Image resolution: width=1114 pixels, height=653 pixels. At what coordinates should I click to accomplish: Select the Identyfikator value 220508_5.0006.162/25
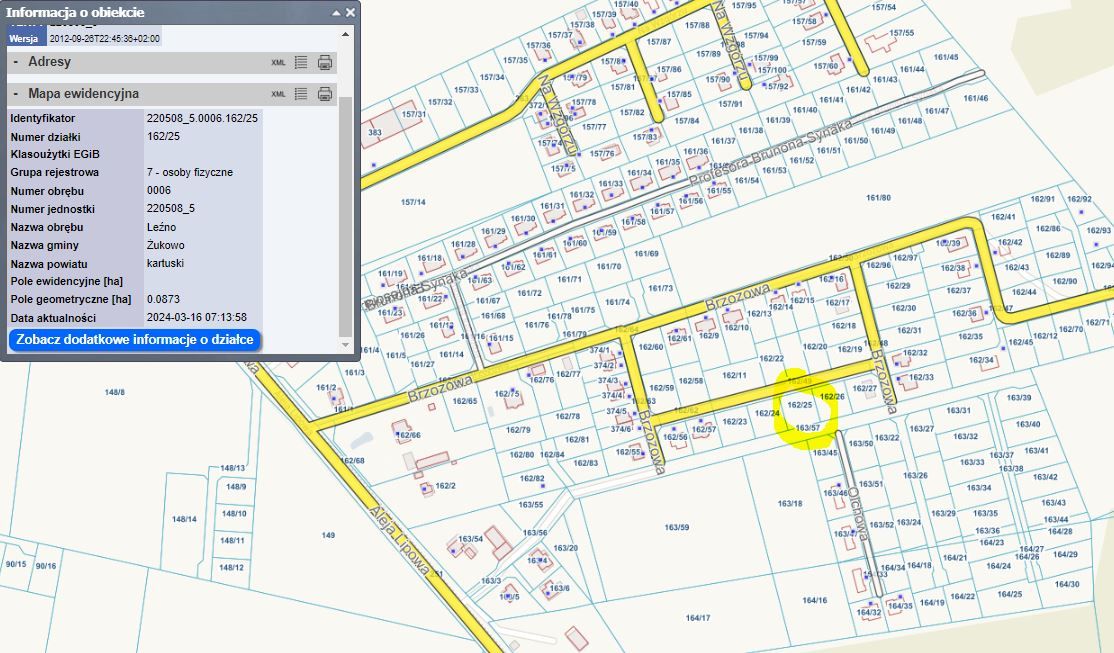(x=202, y=118)
